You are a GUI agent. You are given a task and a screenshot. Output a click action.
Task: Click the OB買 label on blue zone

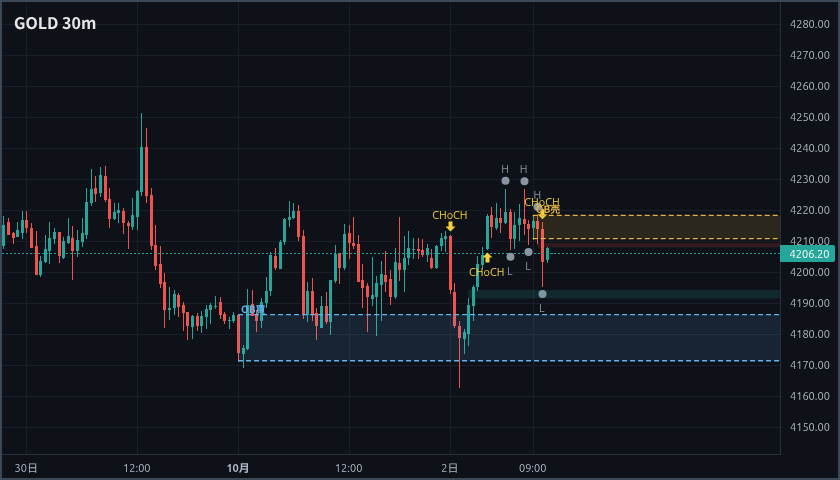pos(252,309)
